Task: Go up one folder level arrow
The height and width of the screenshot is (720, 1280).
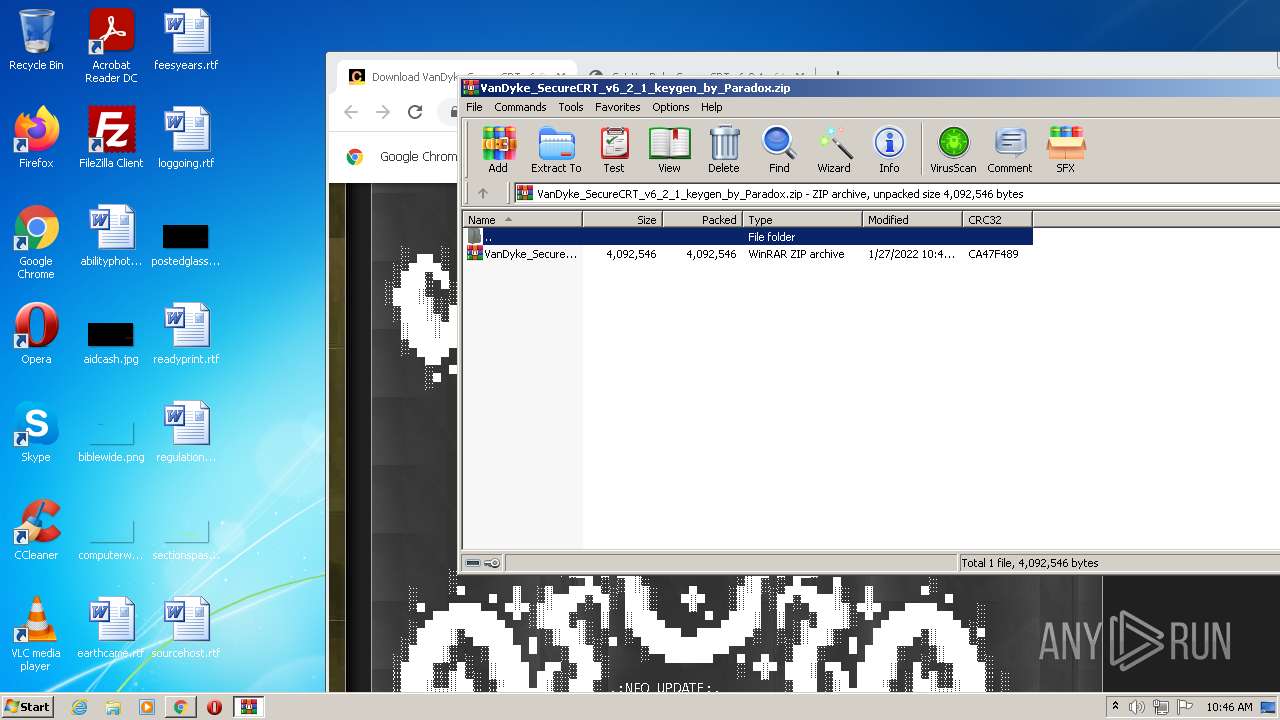Action: [x=483, y=194]
